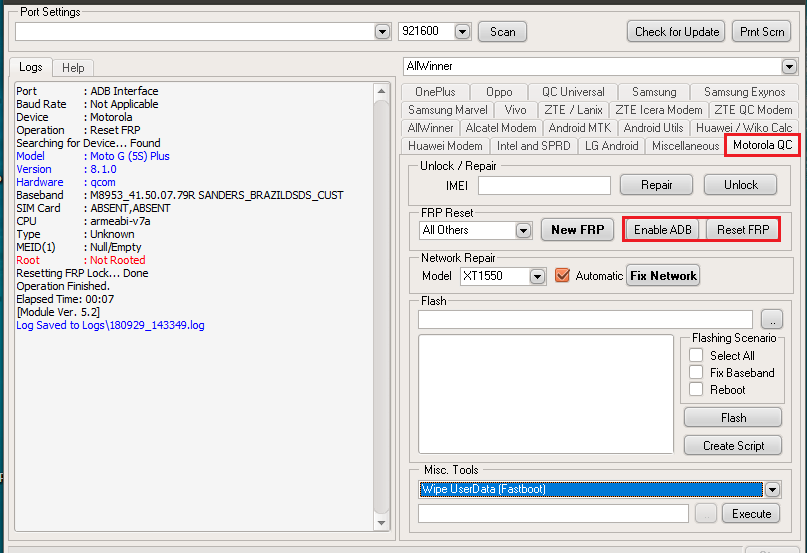Open the ZTE / Lanix tab

(x=573, y=110)
